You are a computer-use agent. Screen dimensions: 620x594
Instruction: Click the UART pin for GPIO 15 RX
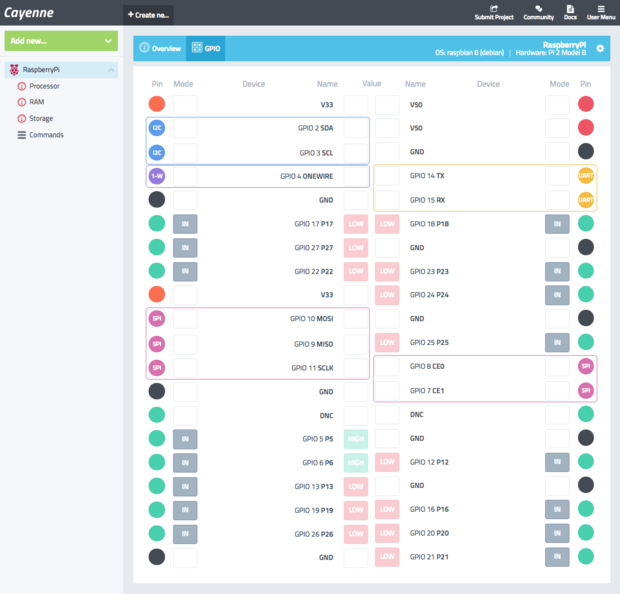[586, 200]
